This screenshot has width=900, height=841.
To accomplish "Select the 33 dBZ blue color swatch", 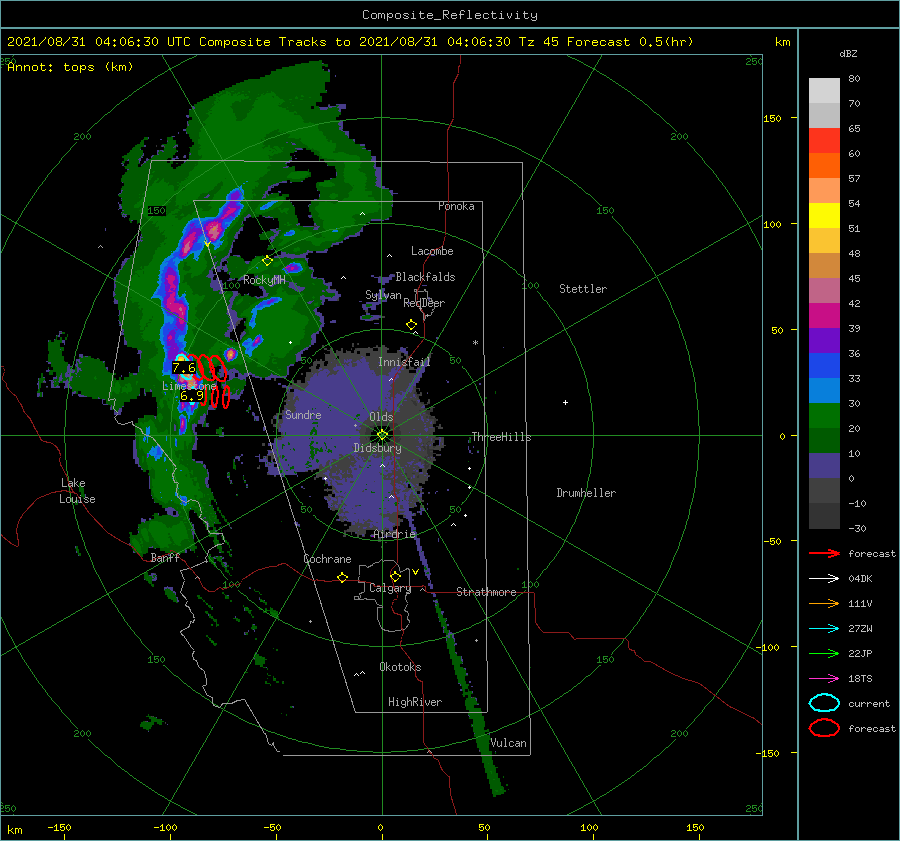I will (x=824, y=365).
